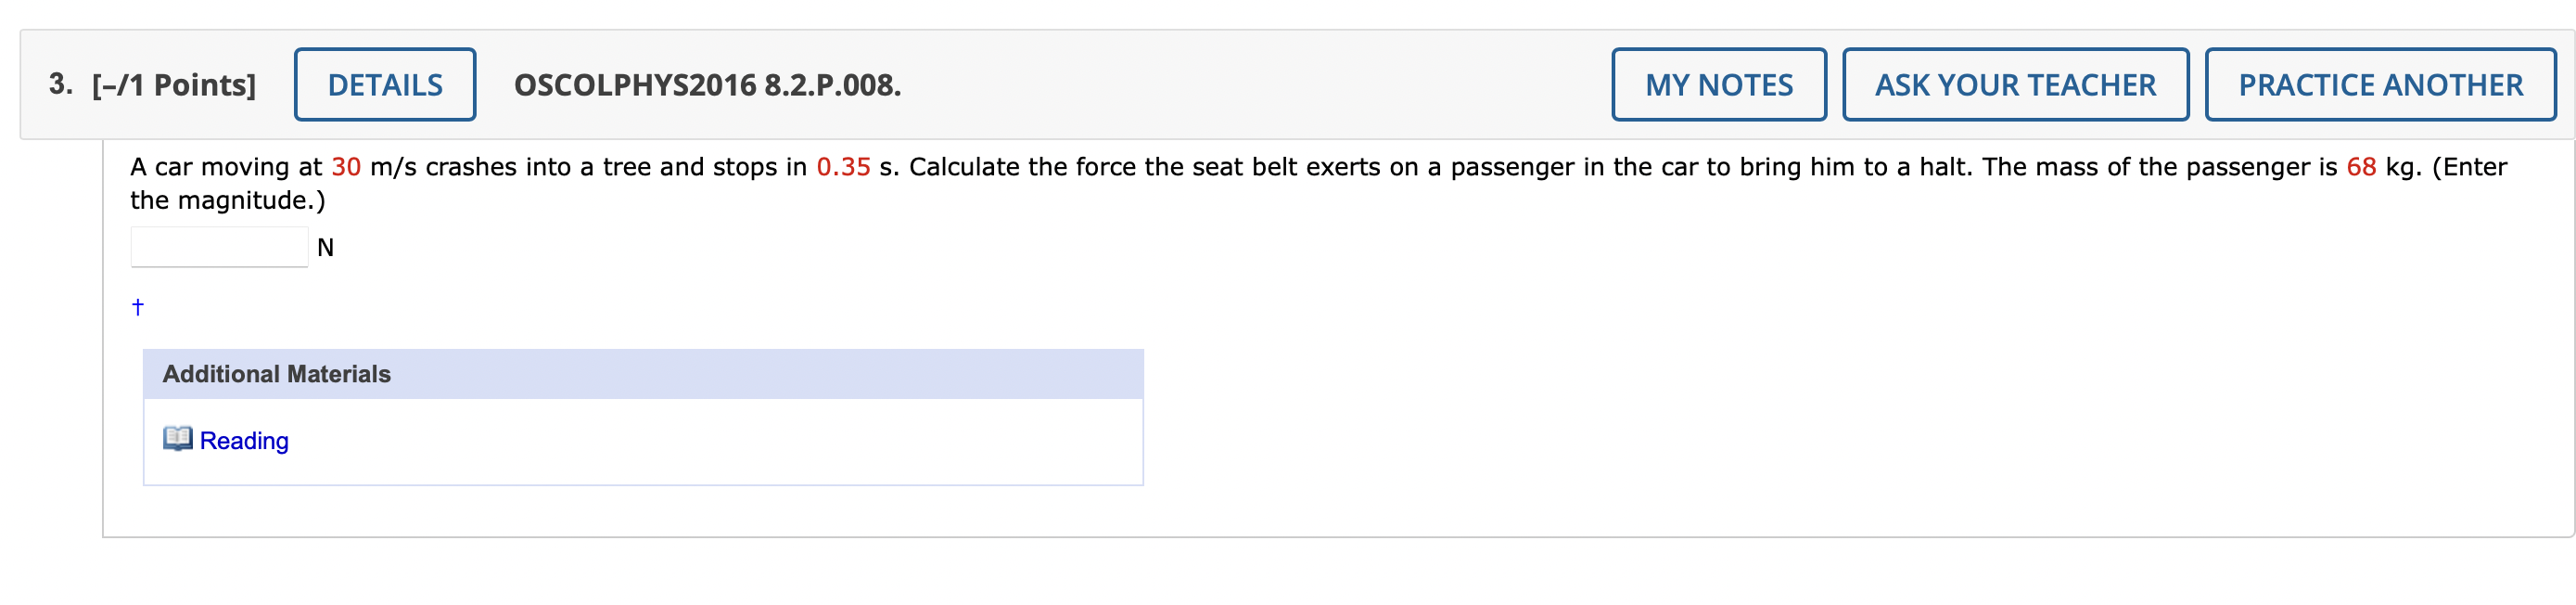This screenshot has height=605, width=2576.
Task: Open the DETAILS button for question 3
Action: click(x=385, y=85)
